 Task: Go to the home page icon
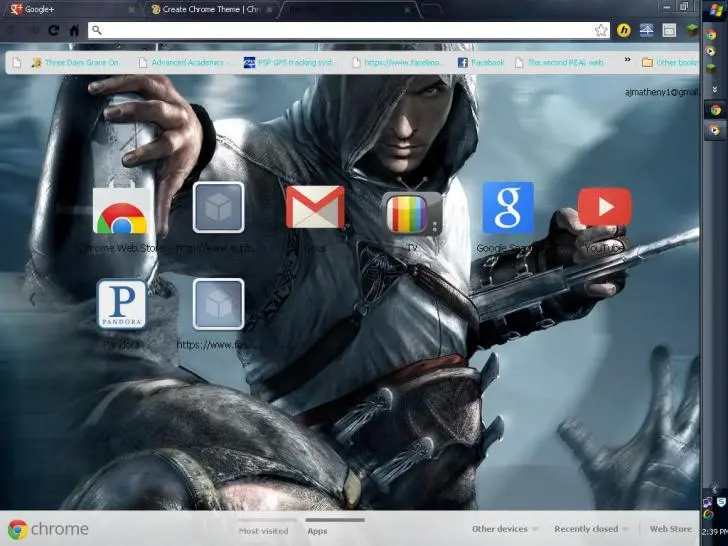[x=74, y=30]
